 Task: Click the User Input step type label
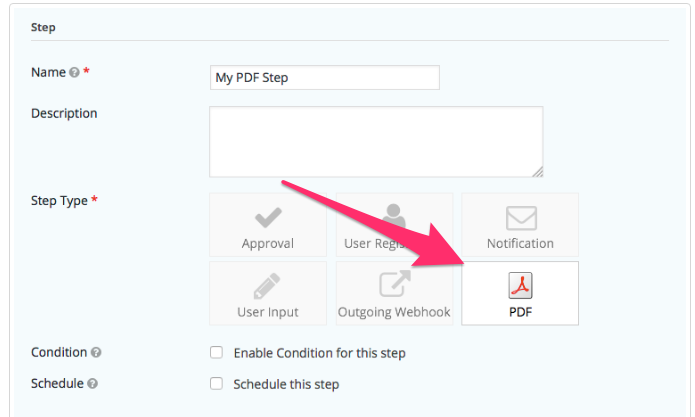[x=268, y=312]
